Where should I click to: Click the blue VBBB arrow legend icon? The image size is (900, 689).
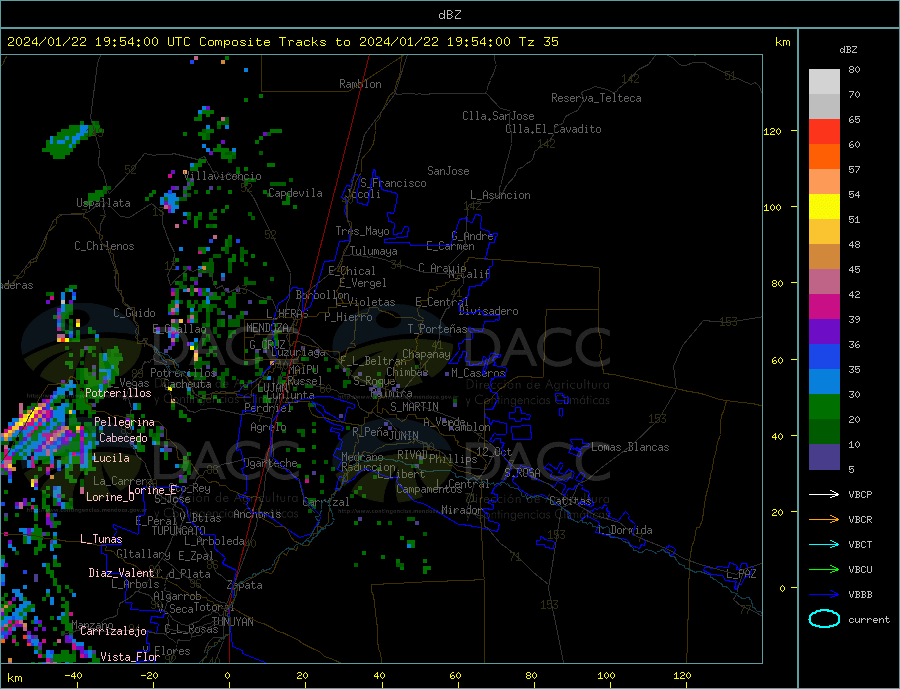(824, 594)
